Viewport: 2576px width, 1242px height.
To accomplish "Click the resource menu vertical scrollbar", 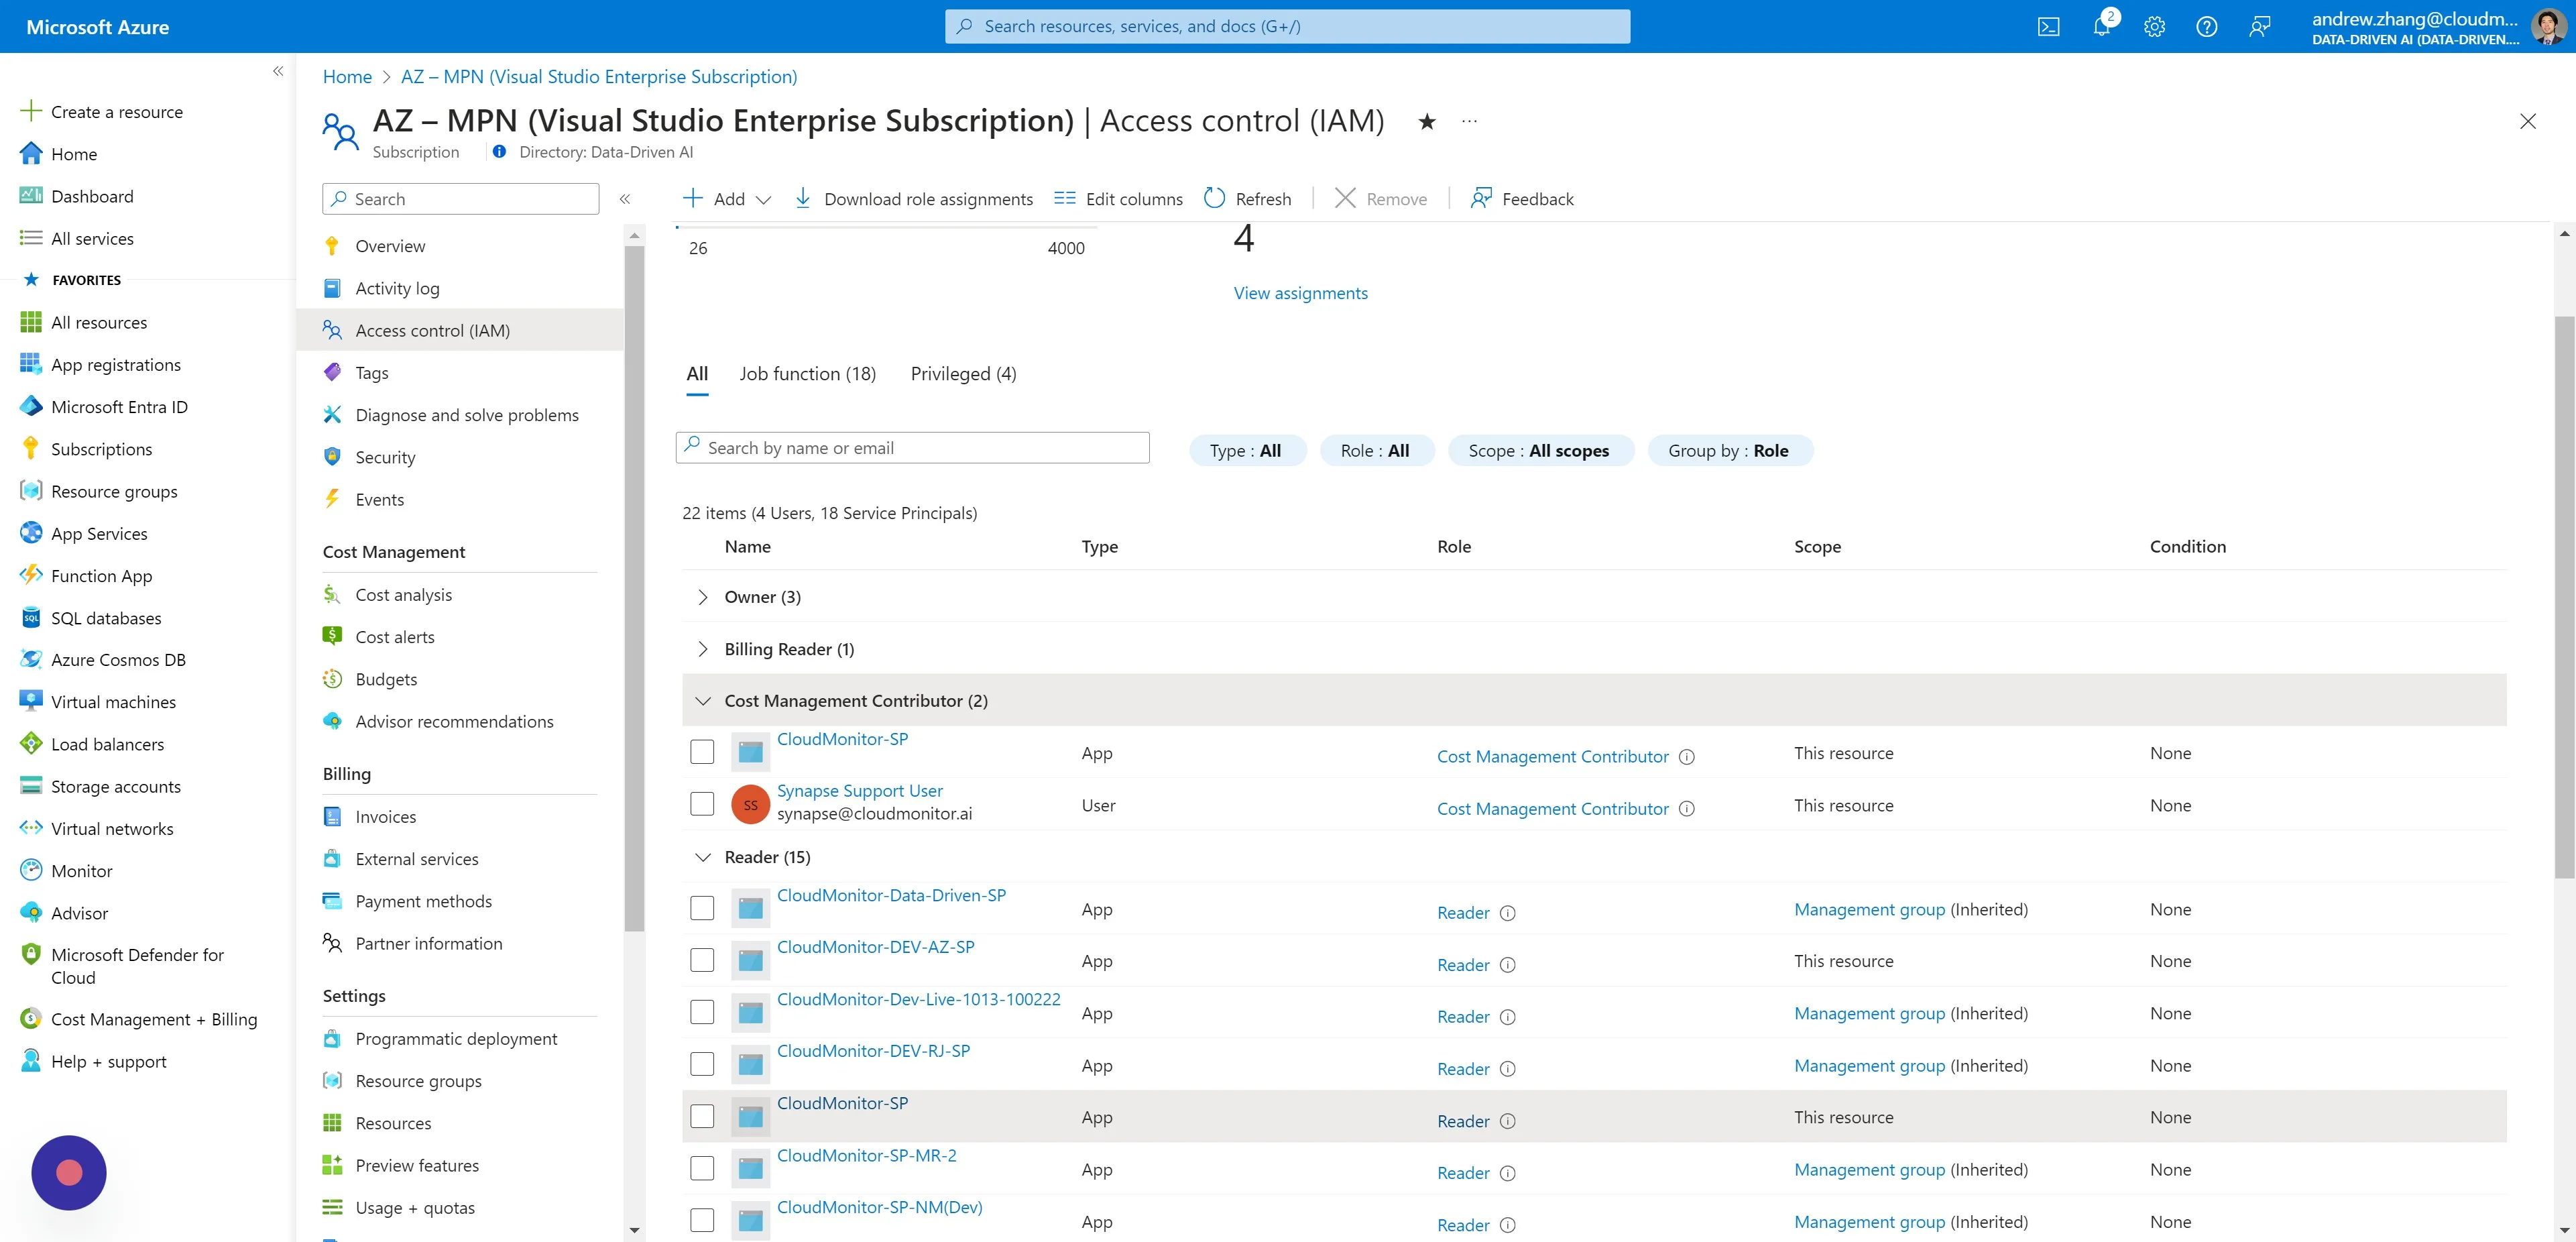I will [x=634, y=589].
